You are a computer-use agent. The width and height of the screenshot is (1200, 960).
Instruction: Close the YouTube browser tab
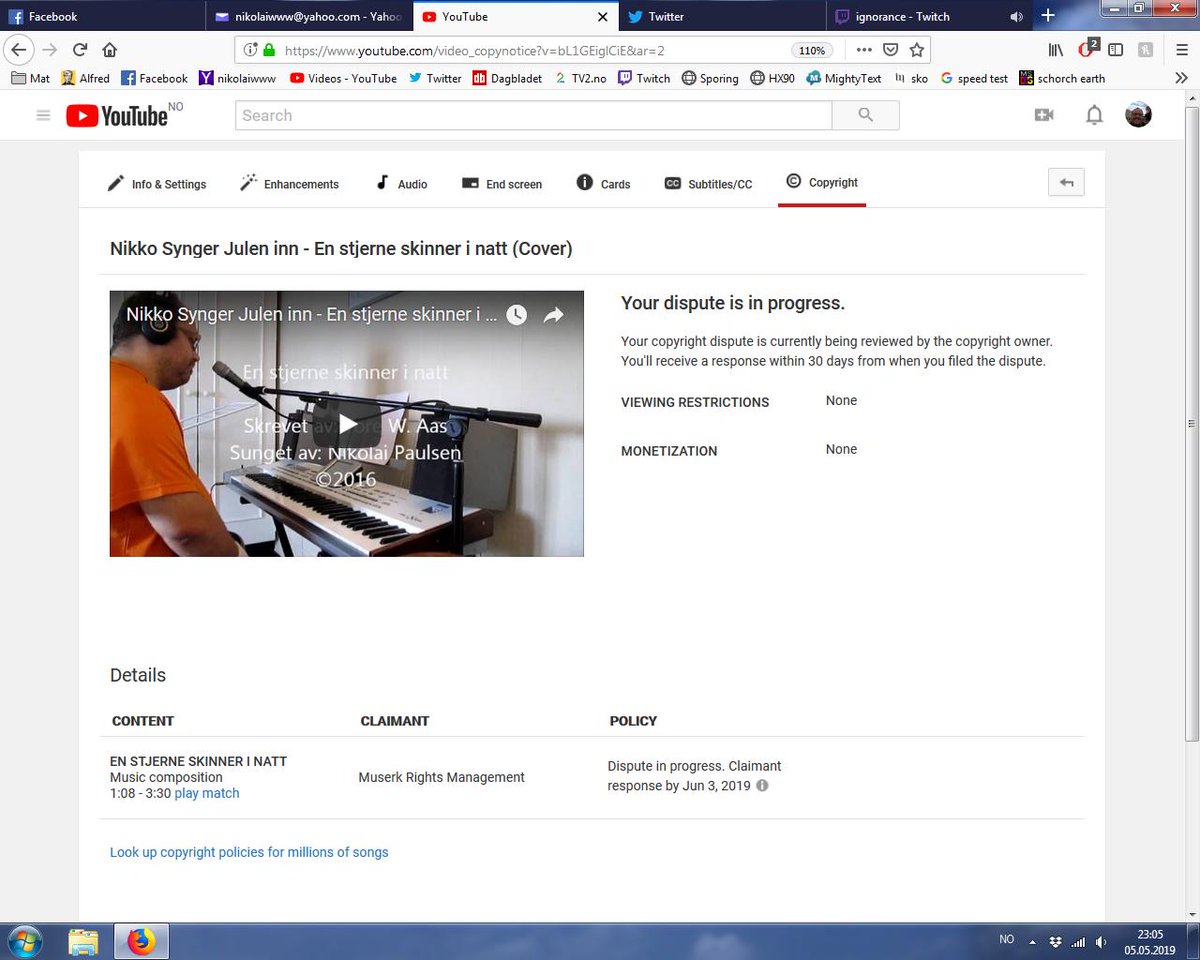[602, 17]
